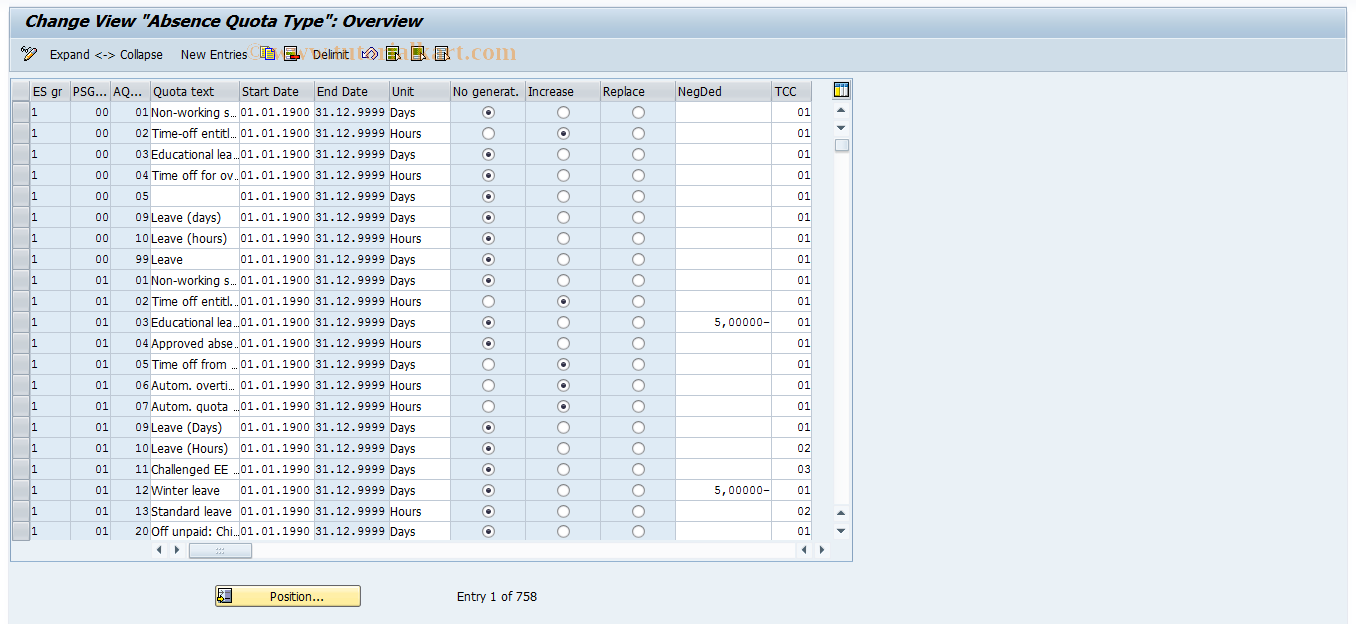Open the table configuration settings icon
The height and width of the screenshot is (624, 1356).
tap(841, 91)
